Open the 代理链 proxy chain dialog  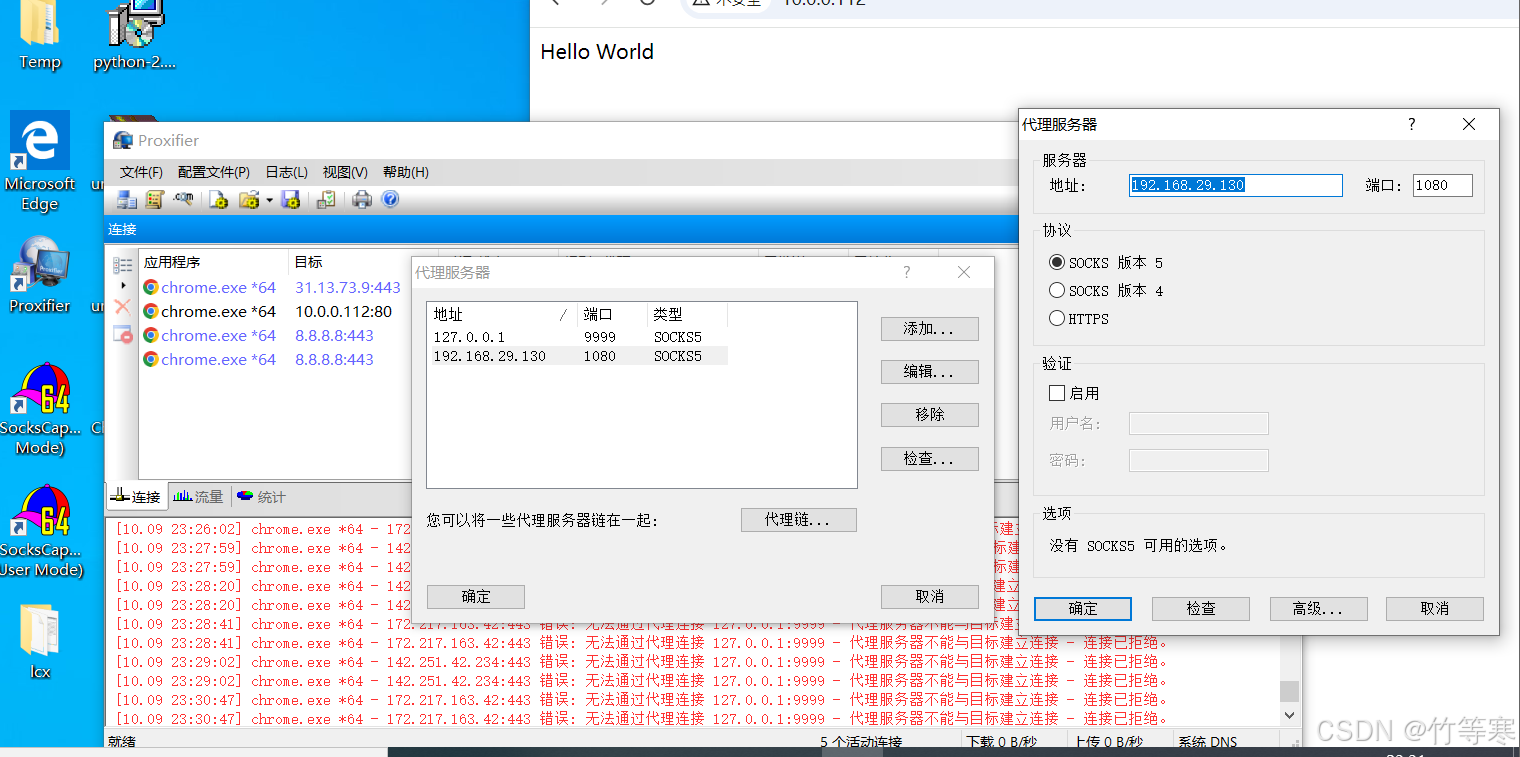798,519
